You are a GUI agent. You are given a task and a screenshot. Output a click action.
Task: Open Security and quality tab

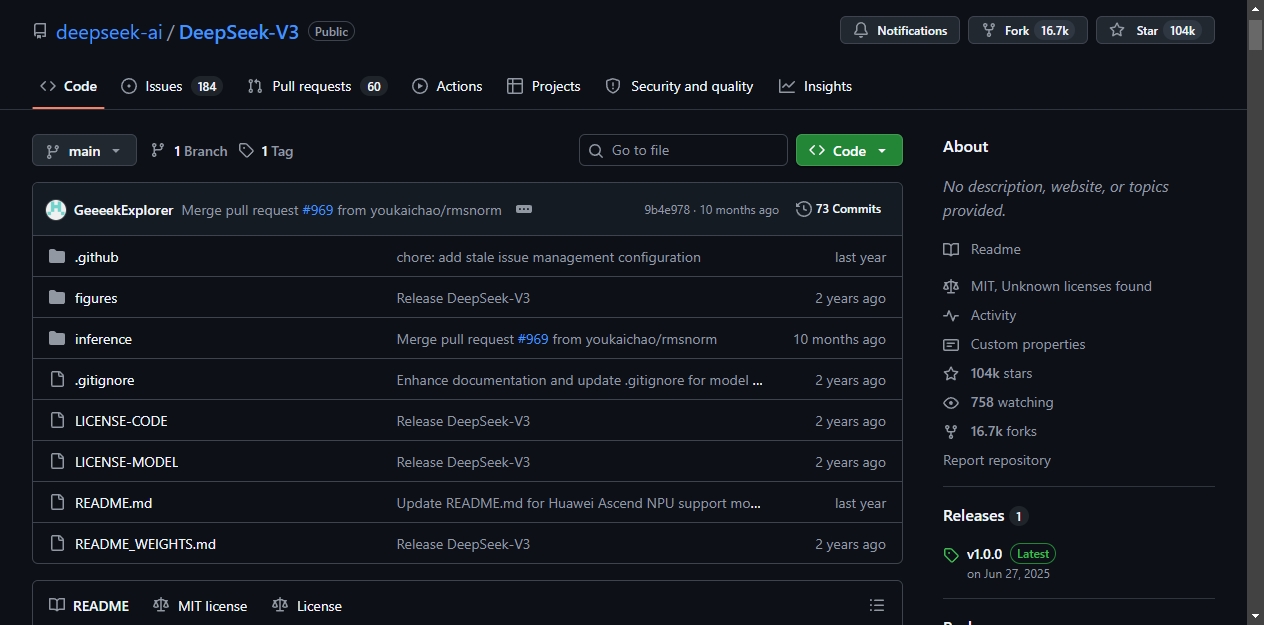680,86
